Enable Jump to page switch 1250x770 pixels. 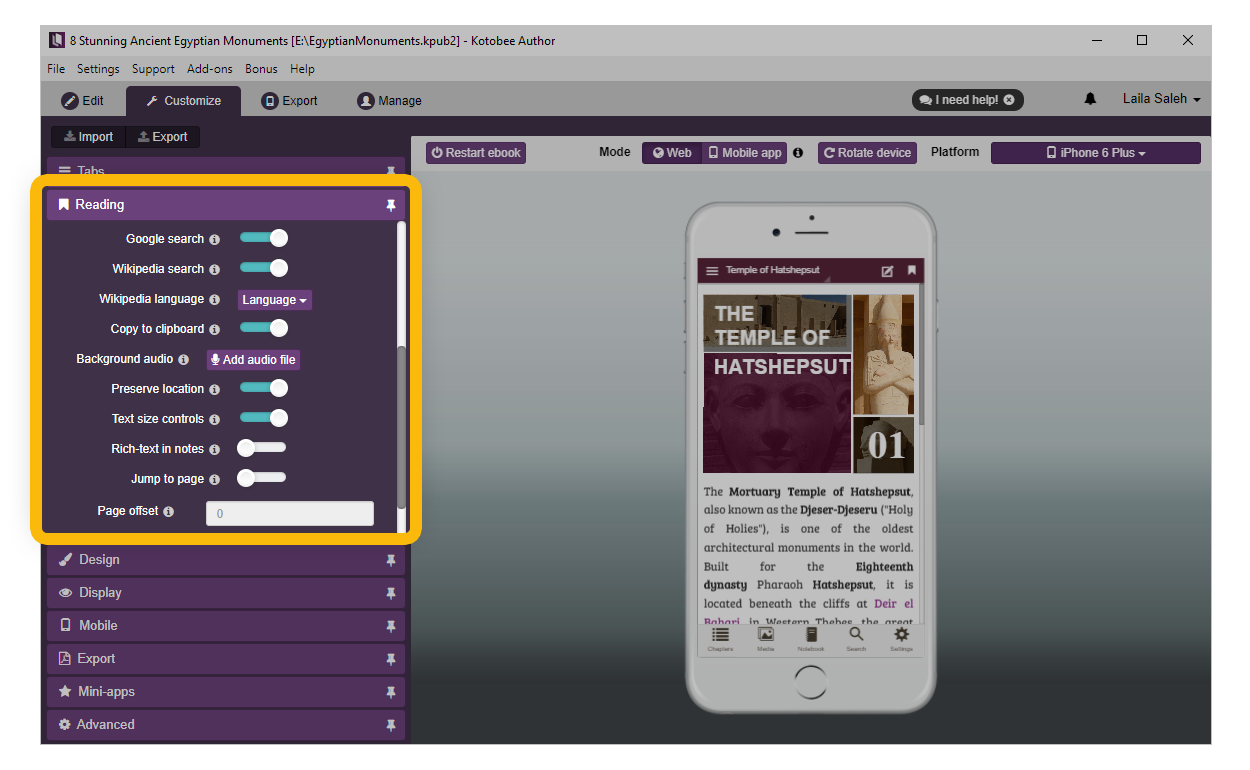coord(262,478)
